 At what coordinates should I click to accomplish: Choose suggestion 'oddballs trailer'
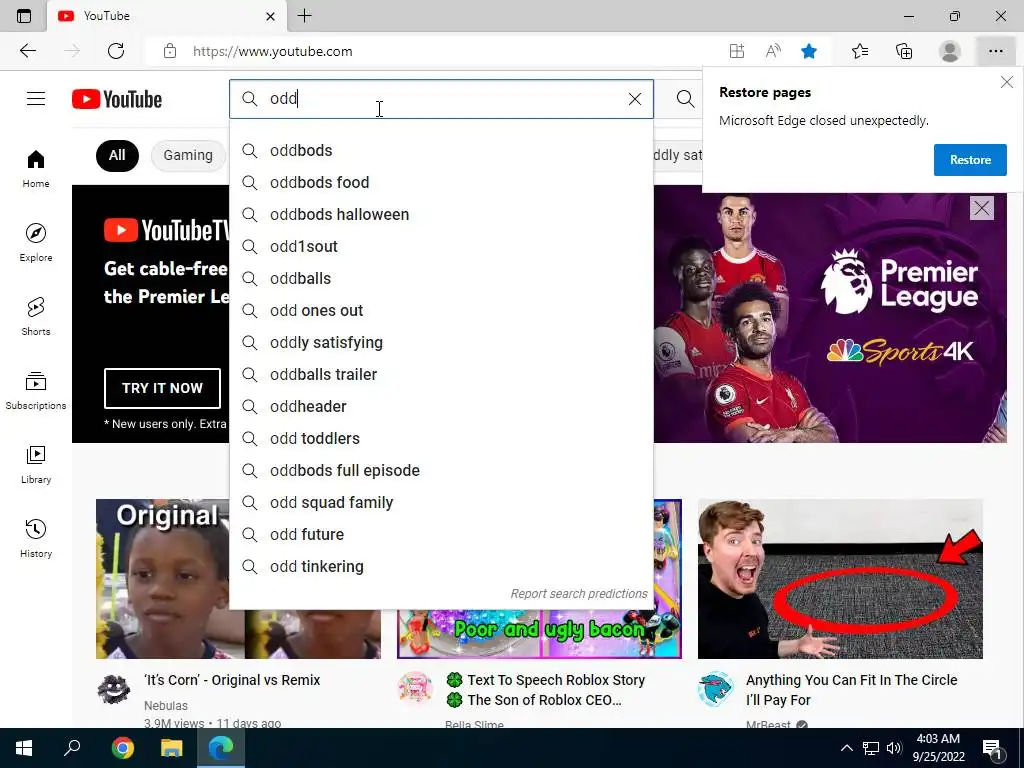[x=441, y=374]
